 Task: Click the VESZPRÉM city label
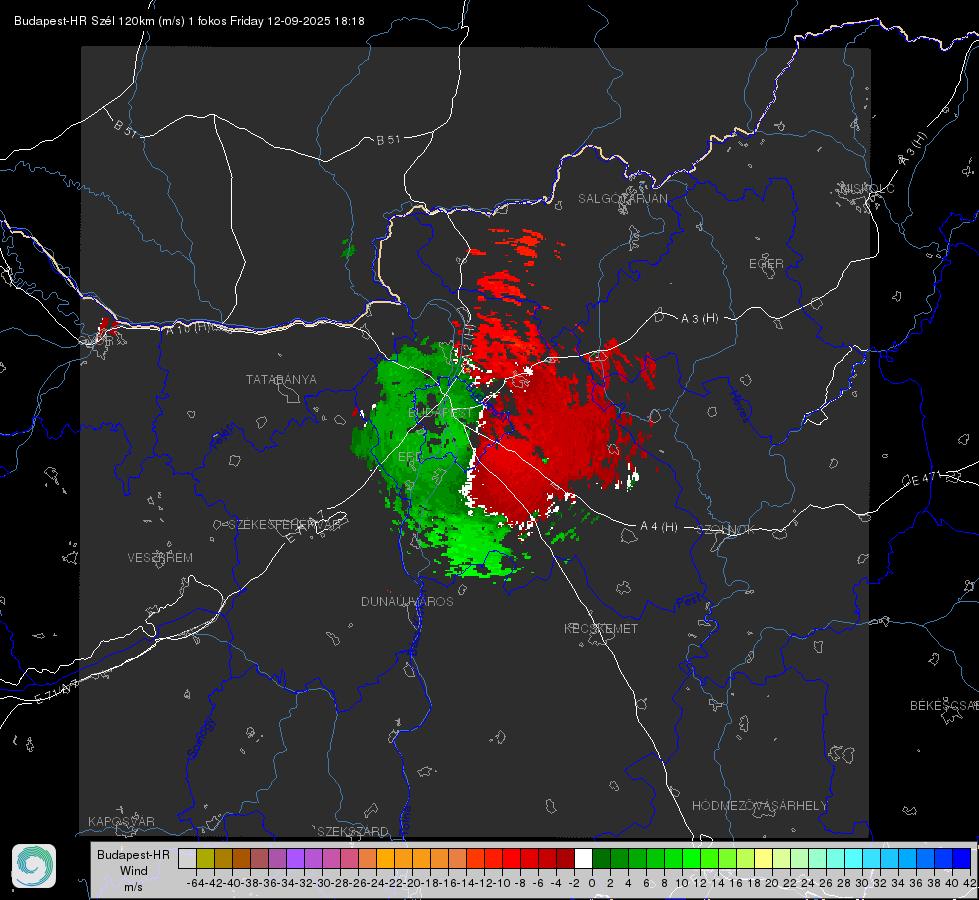click(x=160, y=557)
